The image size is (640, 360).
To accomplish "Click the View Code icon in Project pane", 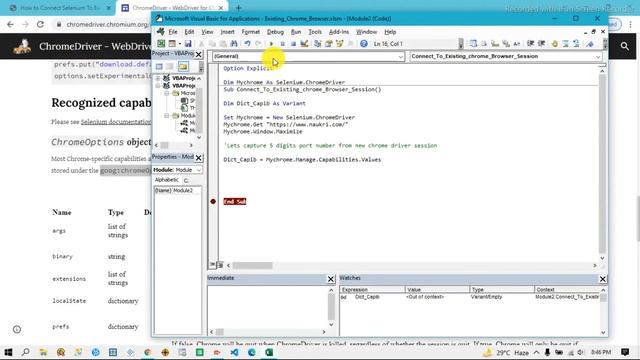I will coord(159,67).
